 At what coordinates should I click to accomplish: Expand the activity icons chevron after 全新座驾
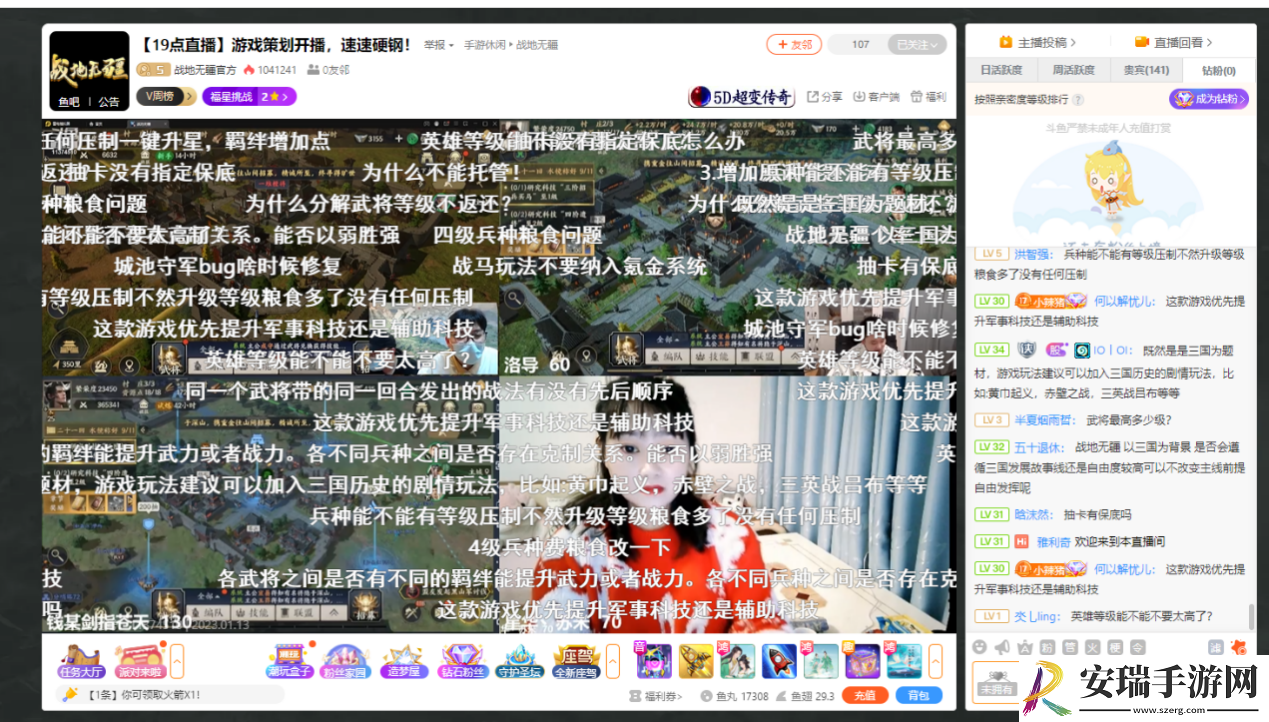click(612, 661)
